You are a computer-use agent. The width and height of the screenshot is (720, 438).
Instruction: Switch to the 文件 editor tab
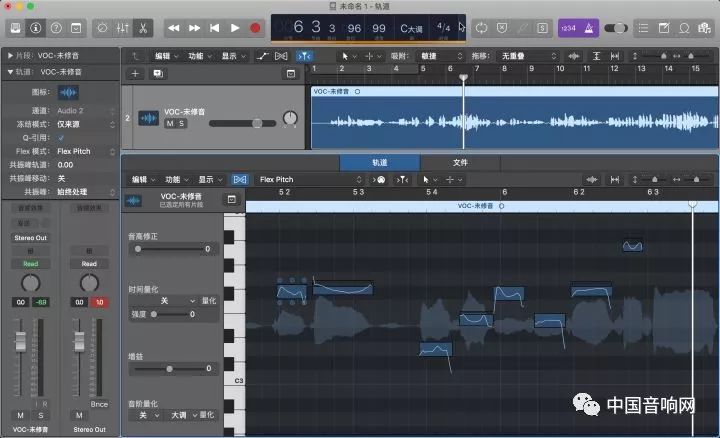[x=460, y=163]
